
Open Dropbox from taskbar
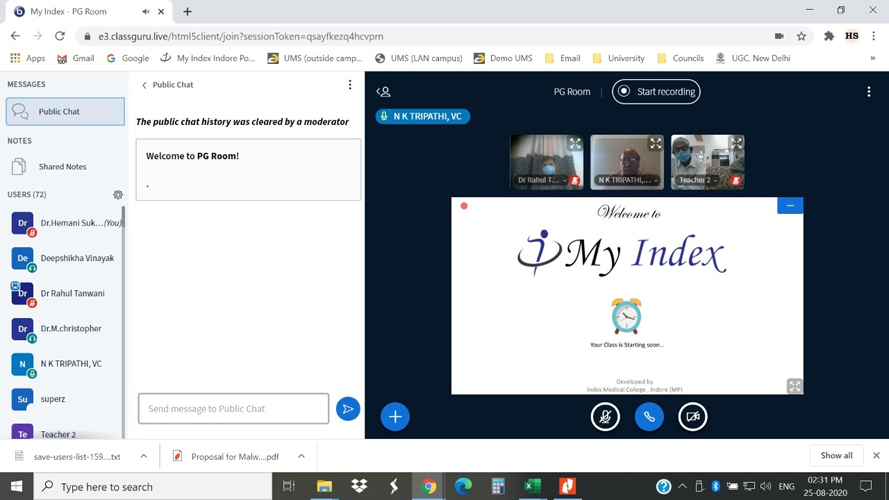click(x=359, y=486)
